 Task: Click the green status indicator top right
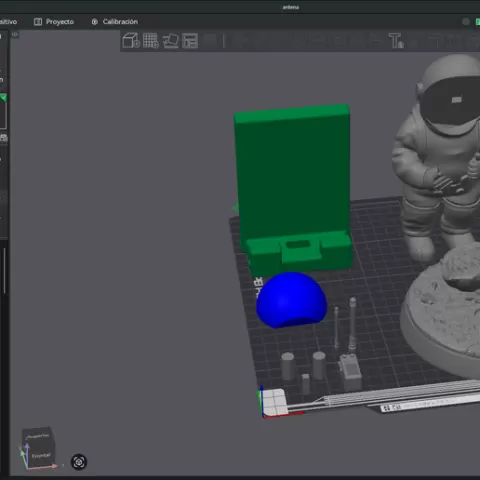(477, 22)
